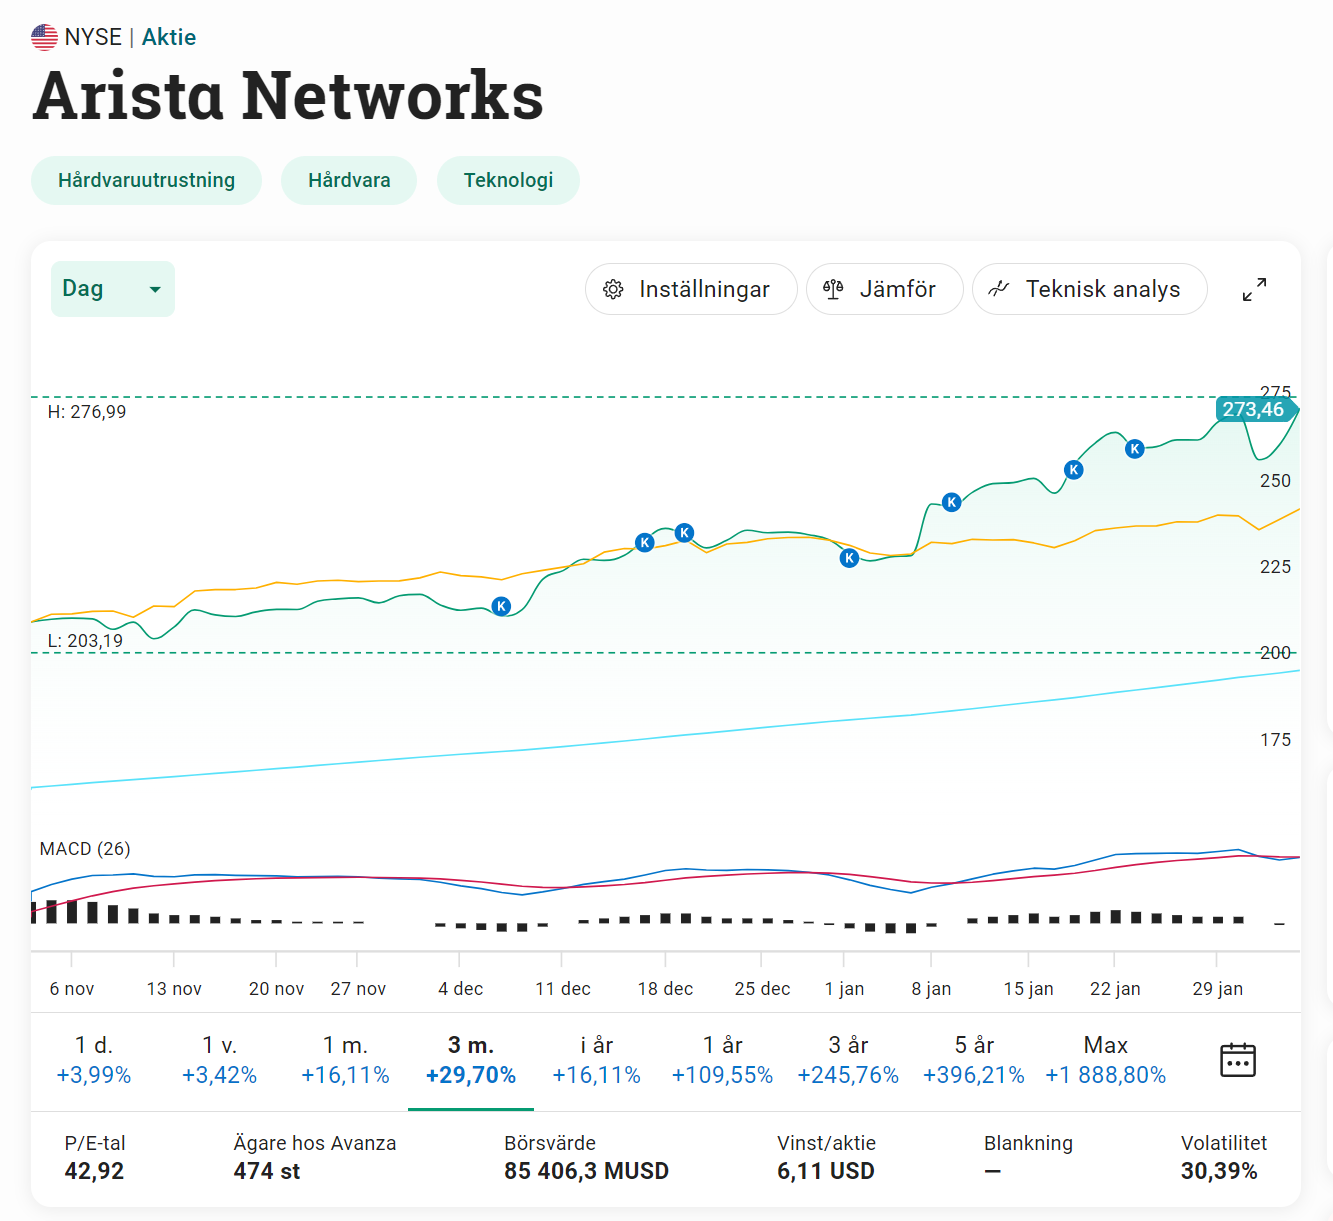Select the 1 år period tab
The height and width of the screenshot is (1221, 1333).
(722, 1060)
